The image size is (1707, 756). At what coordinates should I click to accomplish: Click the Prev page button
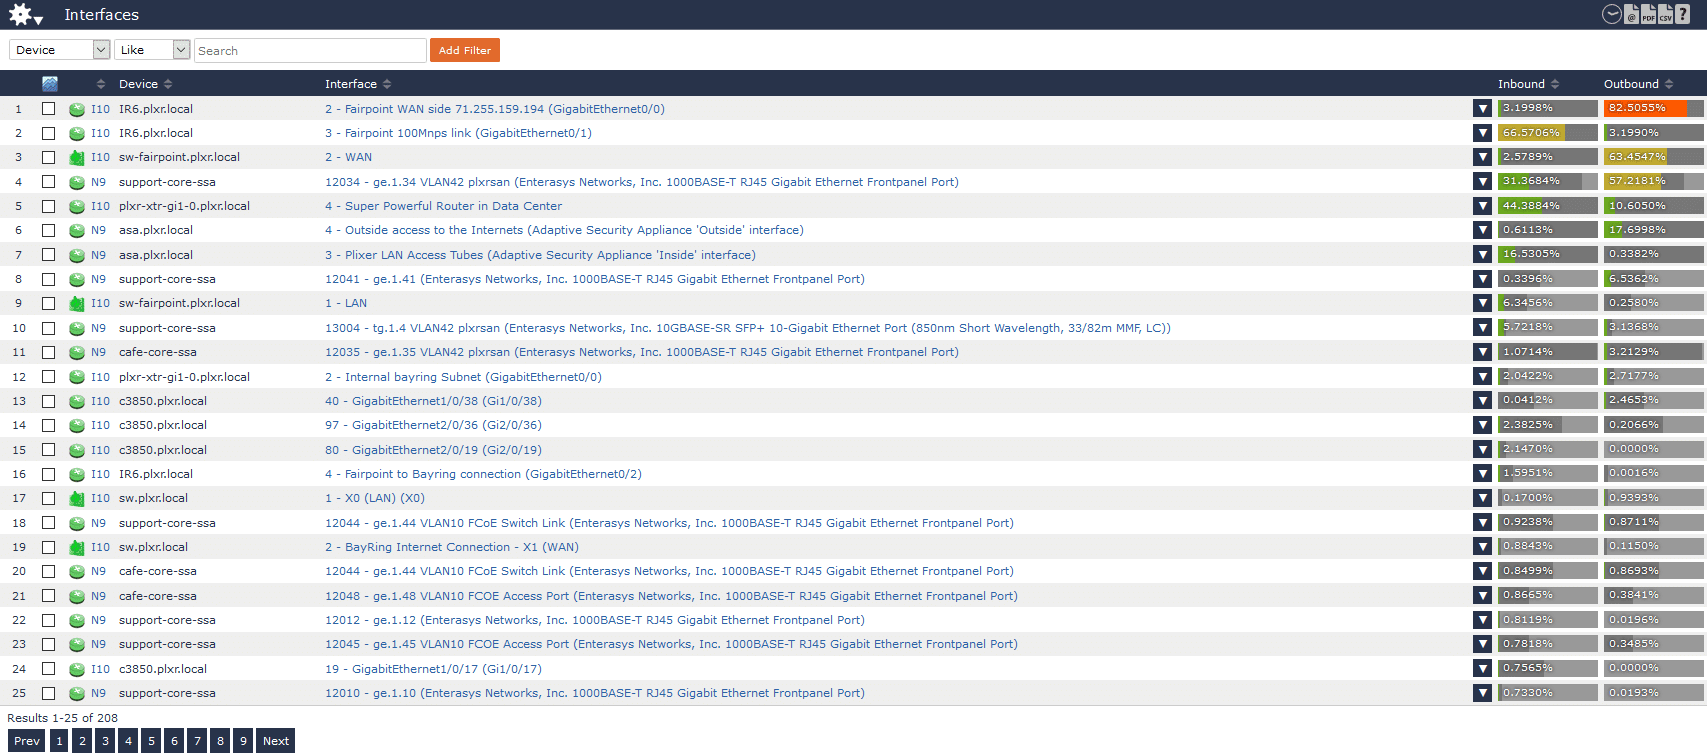[27, 741]
